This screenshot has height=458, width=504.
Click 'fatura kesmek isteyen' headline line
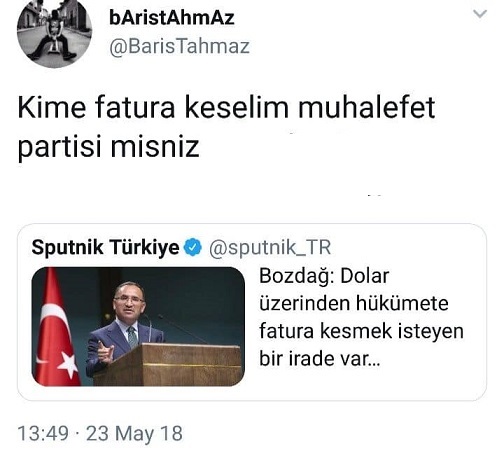click(x=361, y=332)
